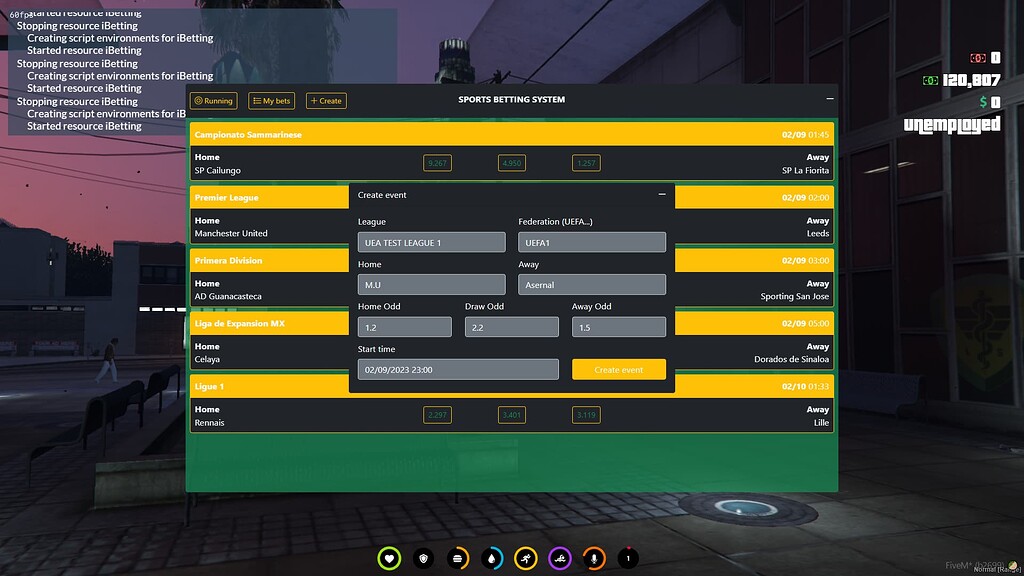The height and width of the screenshot is (576, 1024).
Task: Click the shield armor icon on HUD
Action: [x=424, y=560]
